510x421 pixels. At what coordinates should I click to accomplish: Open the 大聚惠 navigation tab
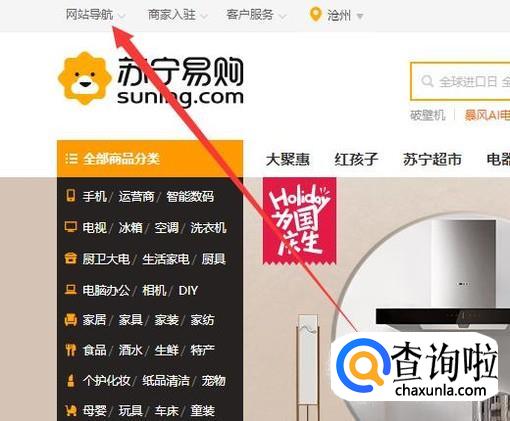click(288, 159)
